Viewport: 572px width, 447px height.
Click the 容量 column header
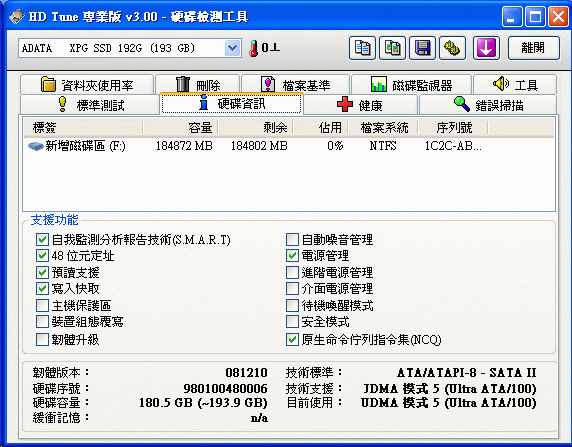(x=180, y=128)
